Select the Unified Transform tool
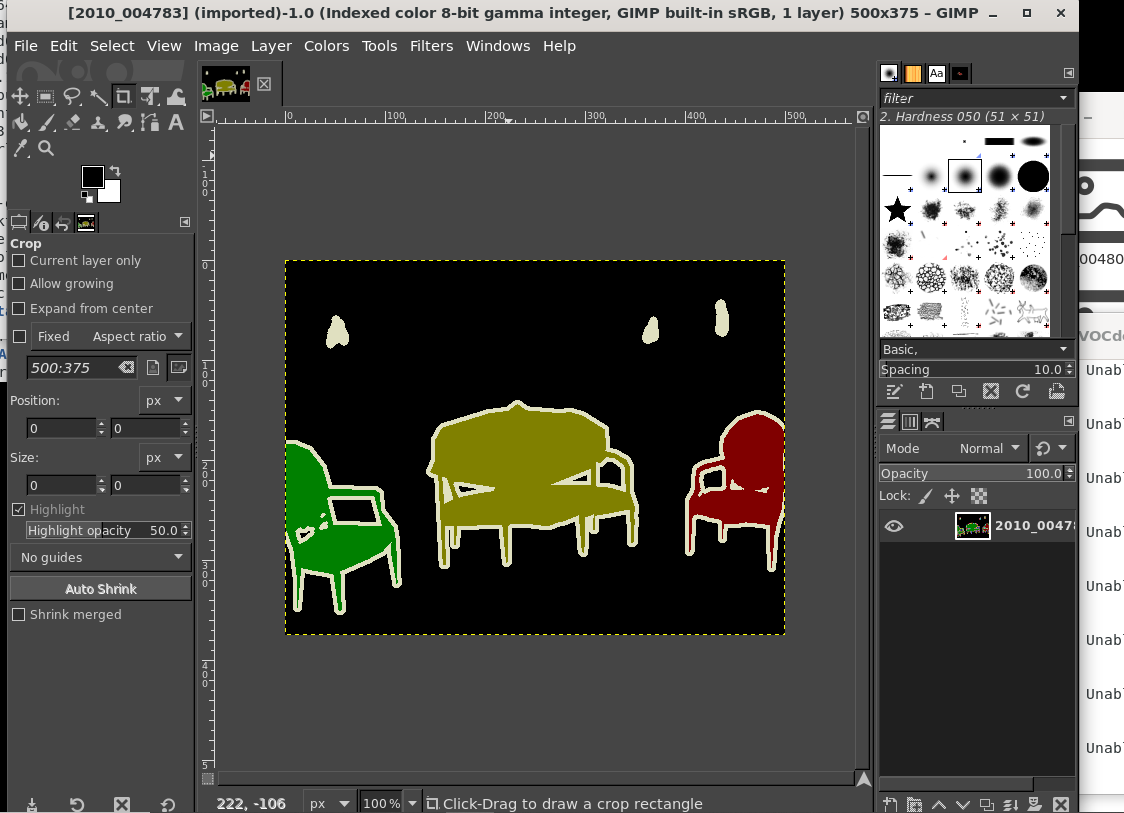 (150, 97)
